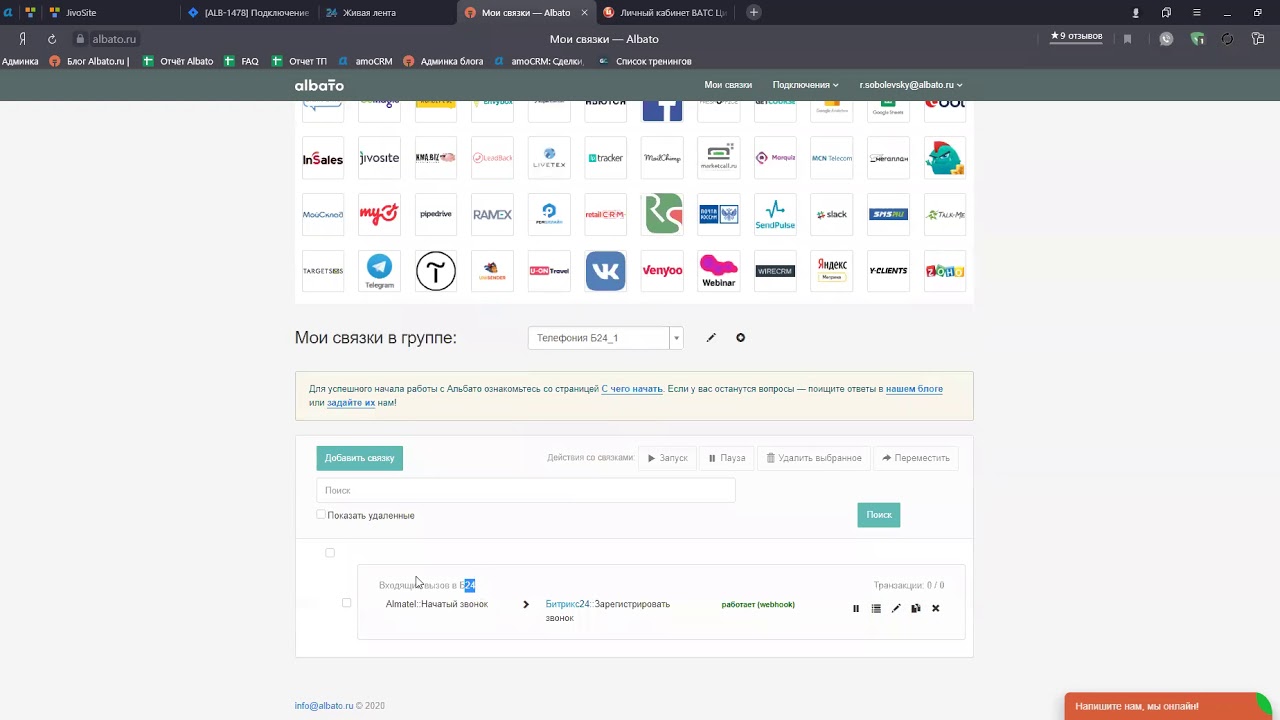
Task: Pick the Venyoo service tile
Action: [662, 271]
